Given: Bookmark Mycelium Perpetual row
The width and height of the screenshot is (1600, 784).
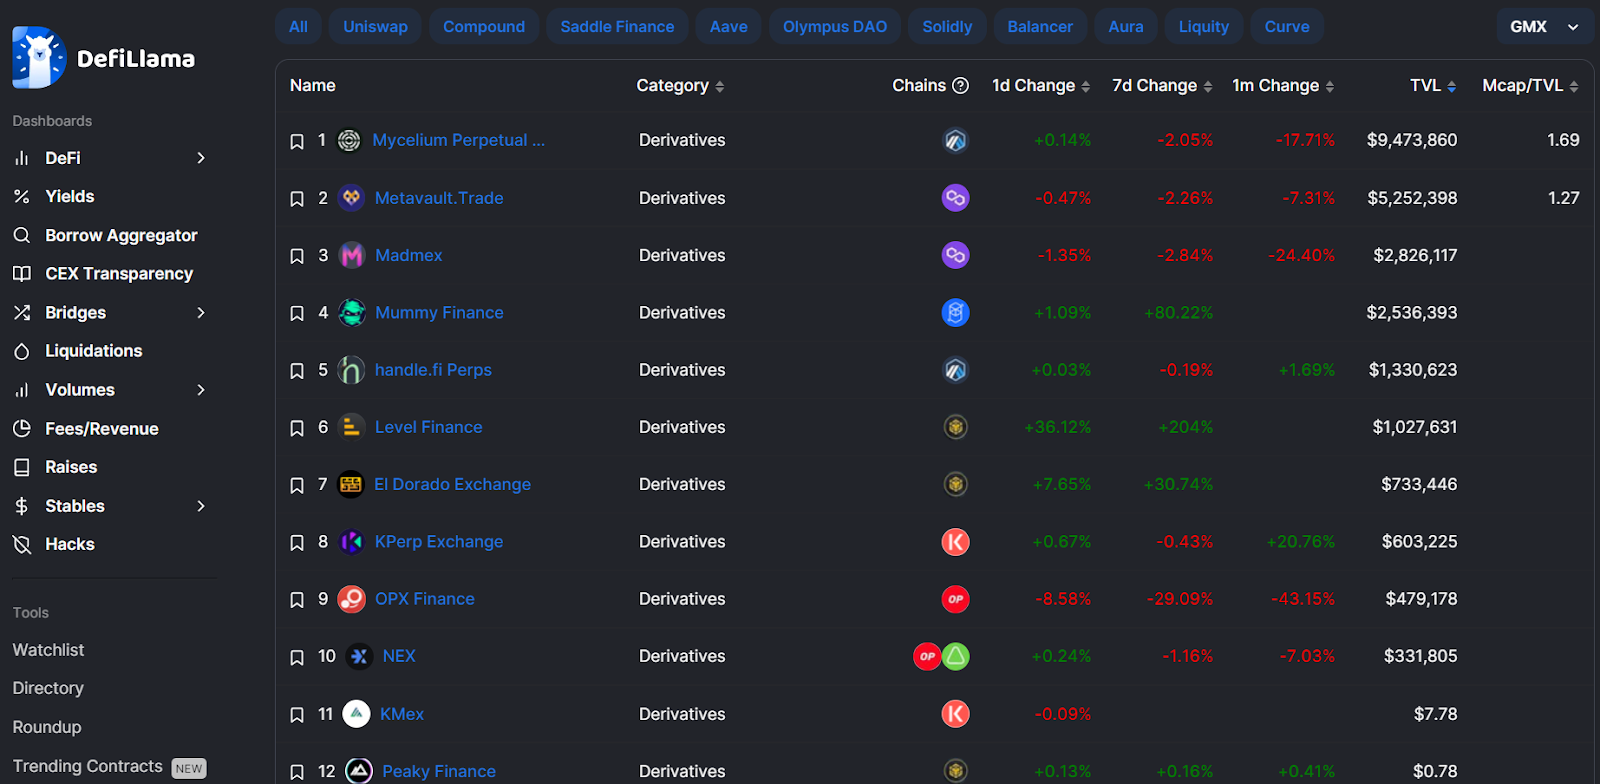Looking at the screenshot, I should coord(297,141).
